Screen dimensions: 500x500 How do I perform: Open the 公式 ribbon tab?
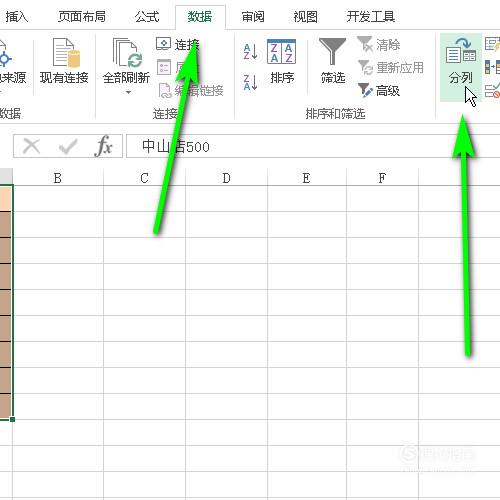click(147, 16)
